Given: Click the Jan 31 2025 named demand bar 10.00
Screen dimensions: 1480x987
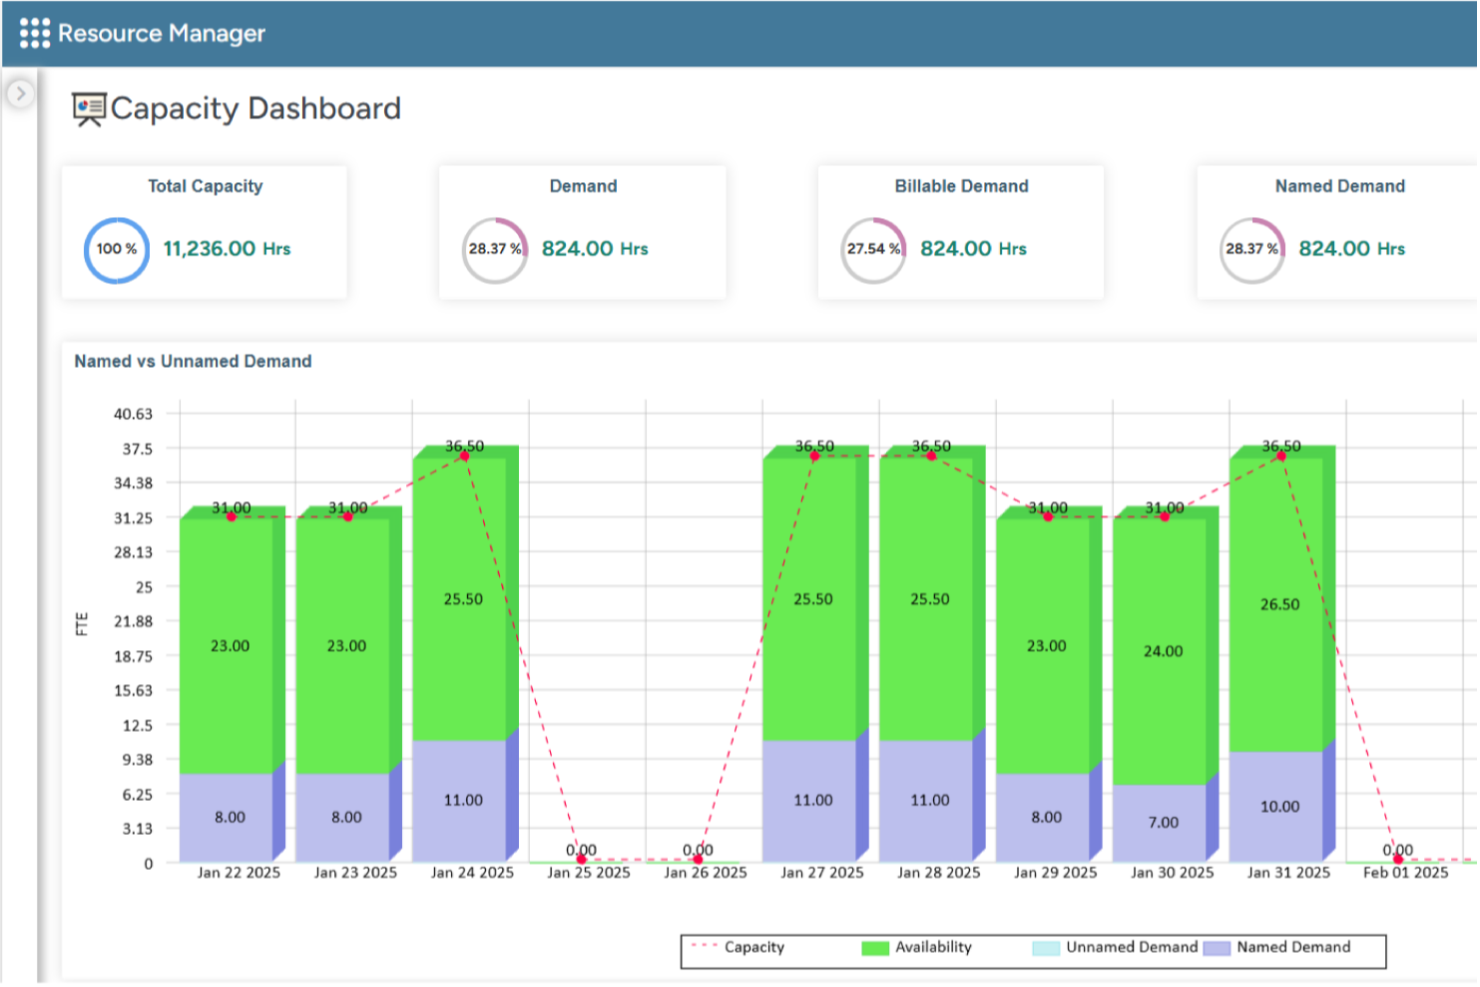Looking at the screenshot, I should 1277,807.
